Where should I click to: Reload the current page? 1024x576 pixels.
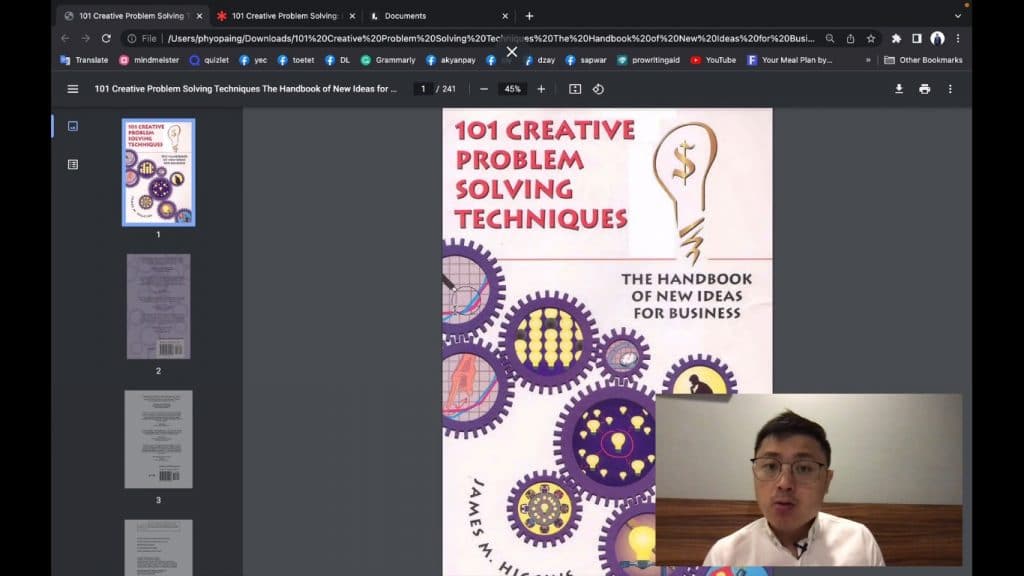(106, 39)
